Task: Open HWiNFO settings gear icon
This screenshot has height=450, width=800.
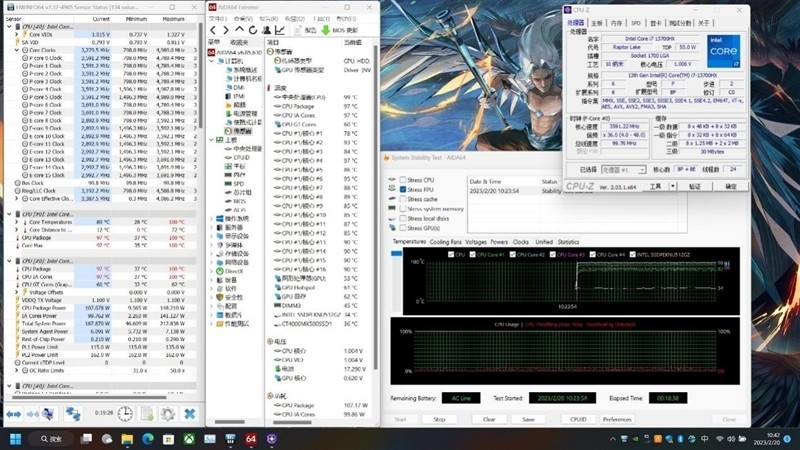Action: [168, 413]
